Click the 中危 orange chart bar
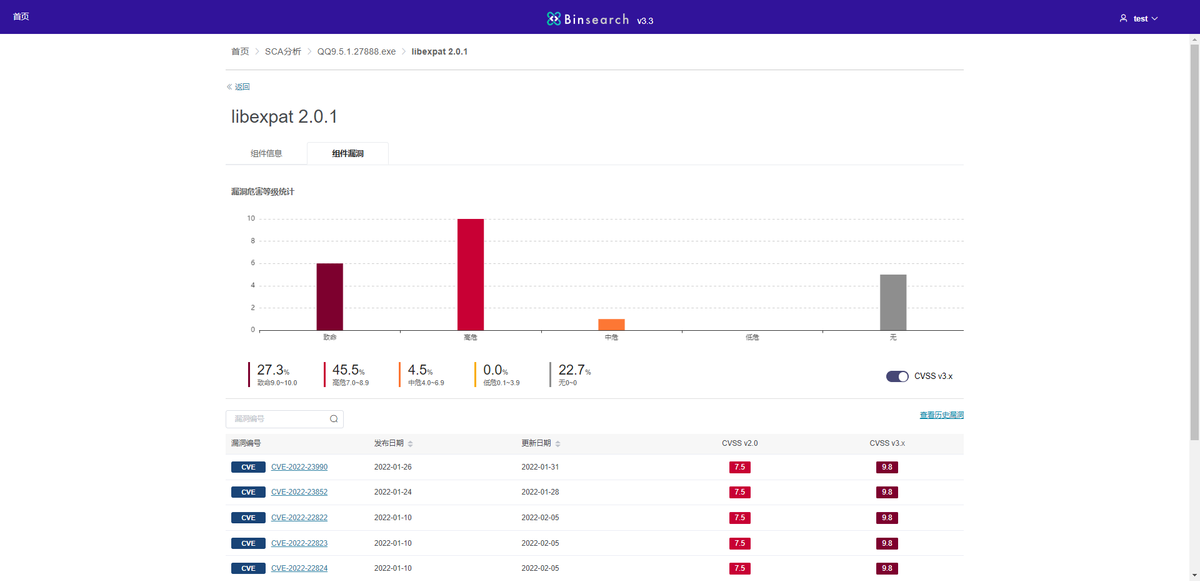The height and width of the screenshot is (581, 1200). (x=612, y=325)
